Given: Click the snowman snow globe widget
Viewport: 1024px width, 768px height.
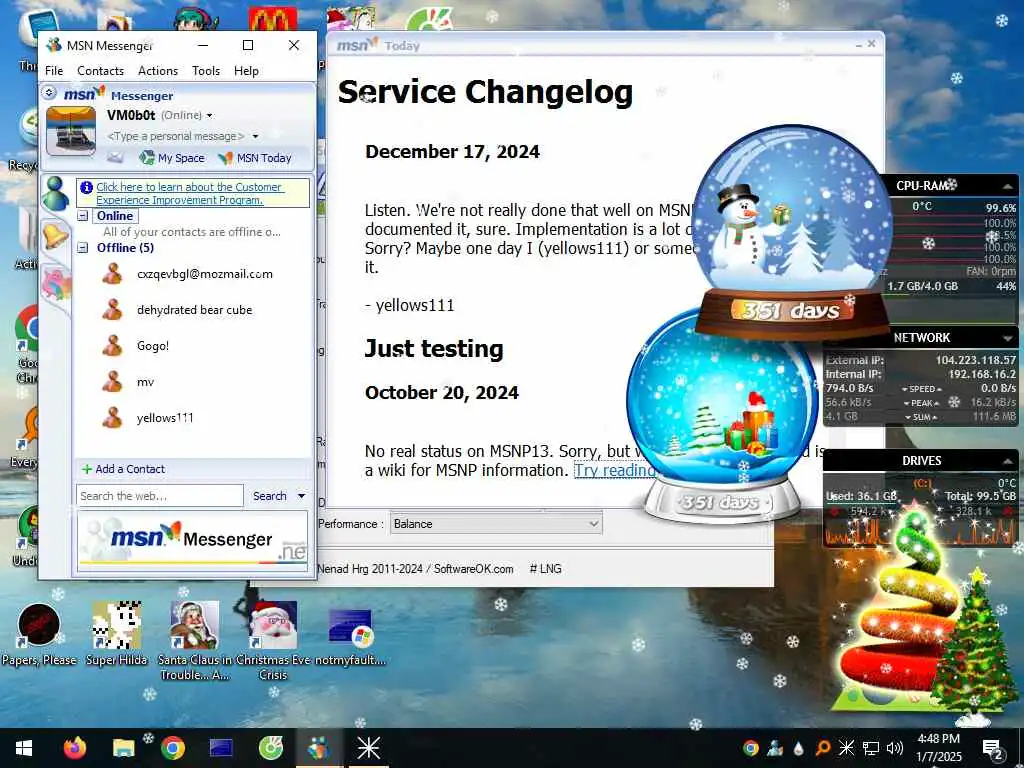Looking at the screenshot, I should [790, 230].
